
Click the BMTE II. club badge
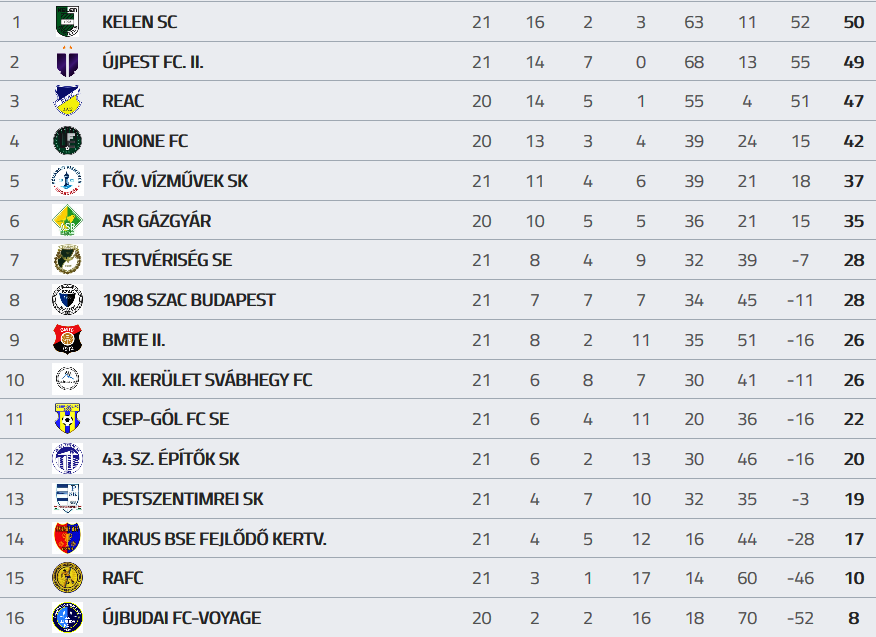[x=67, y=340]
